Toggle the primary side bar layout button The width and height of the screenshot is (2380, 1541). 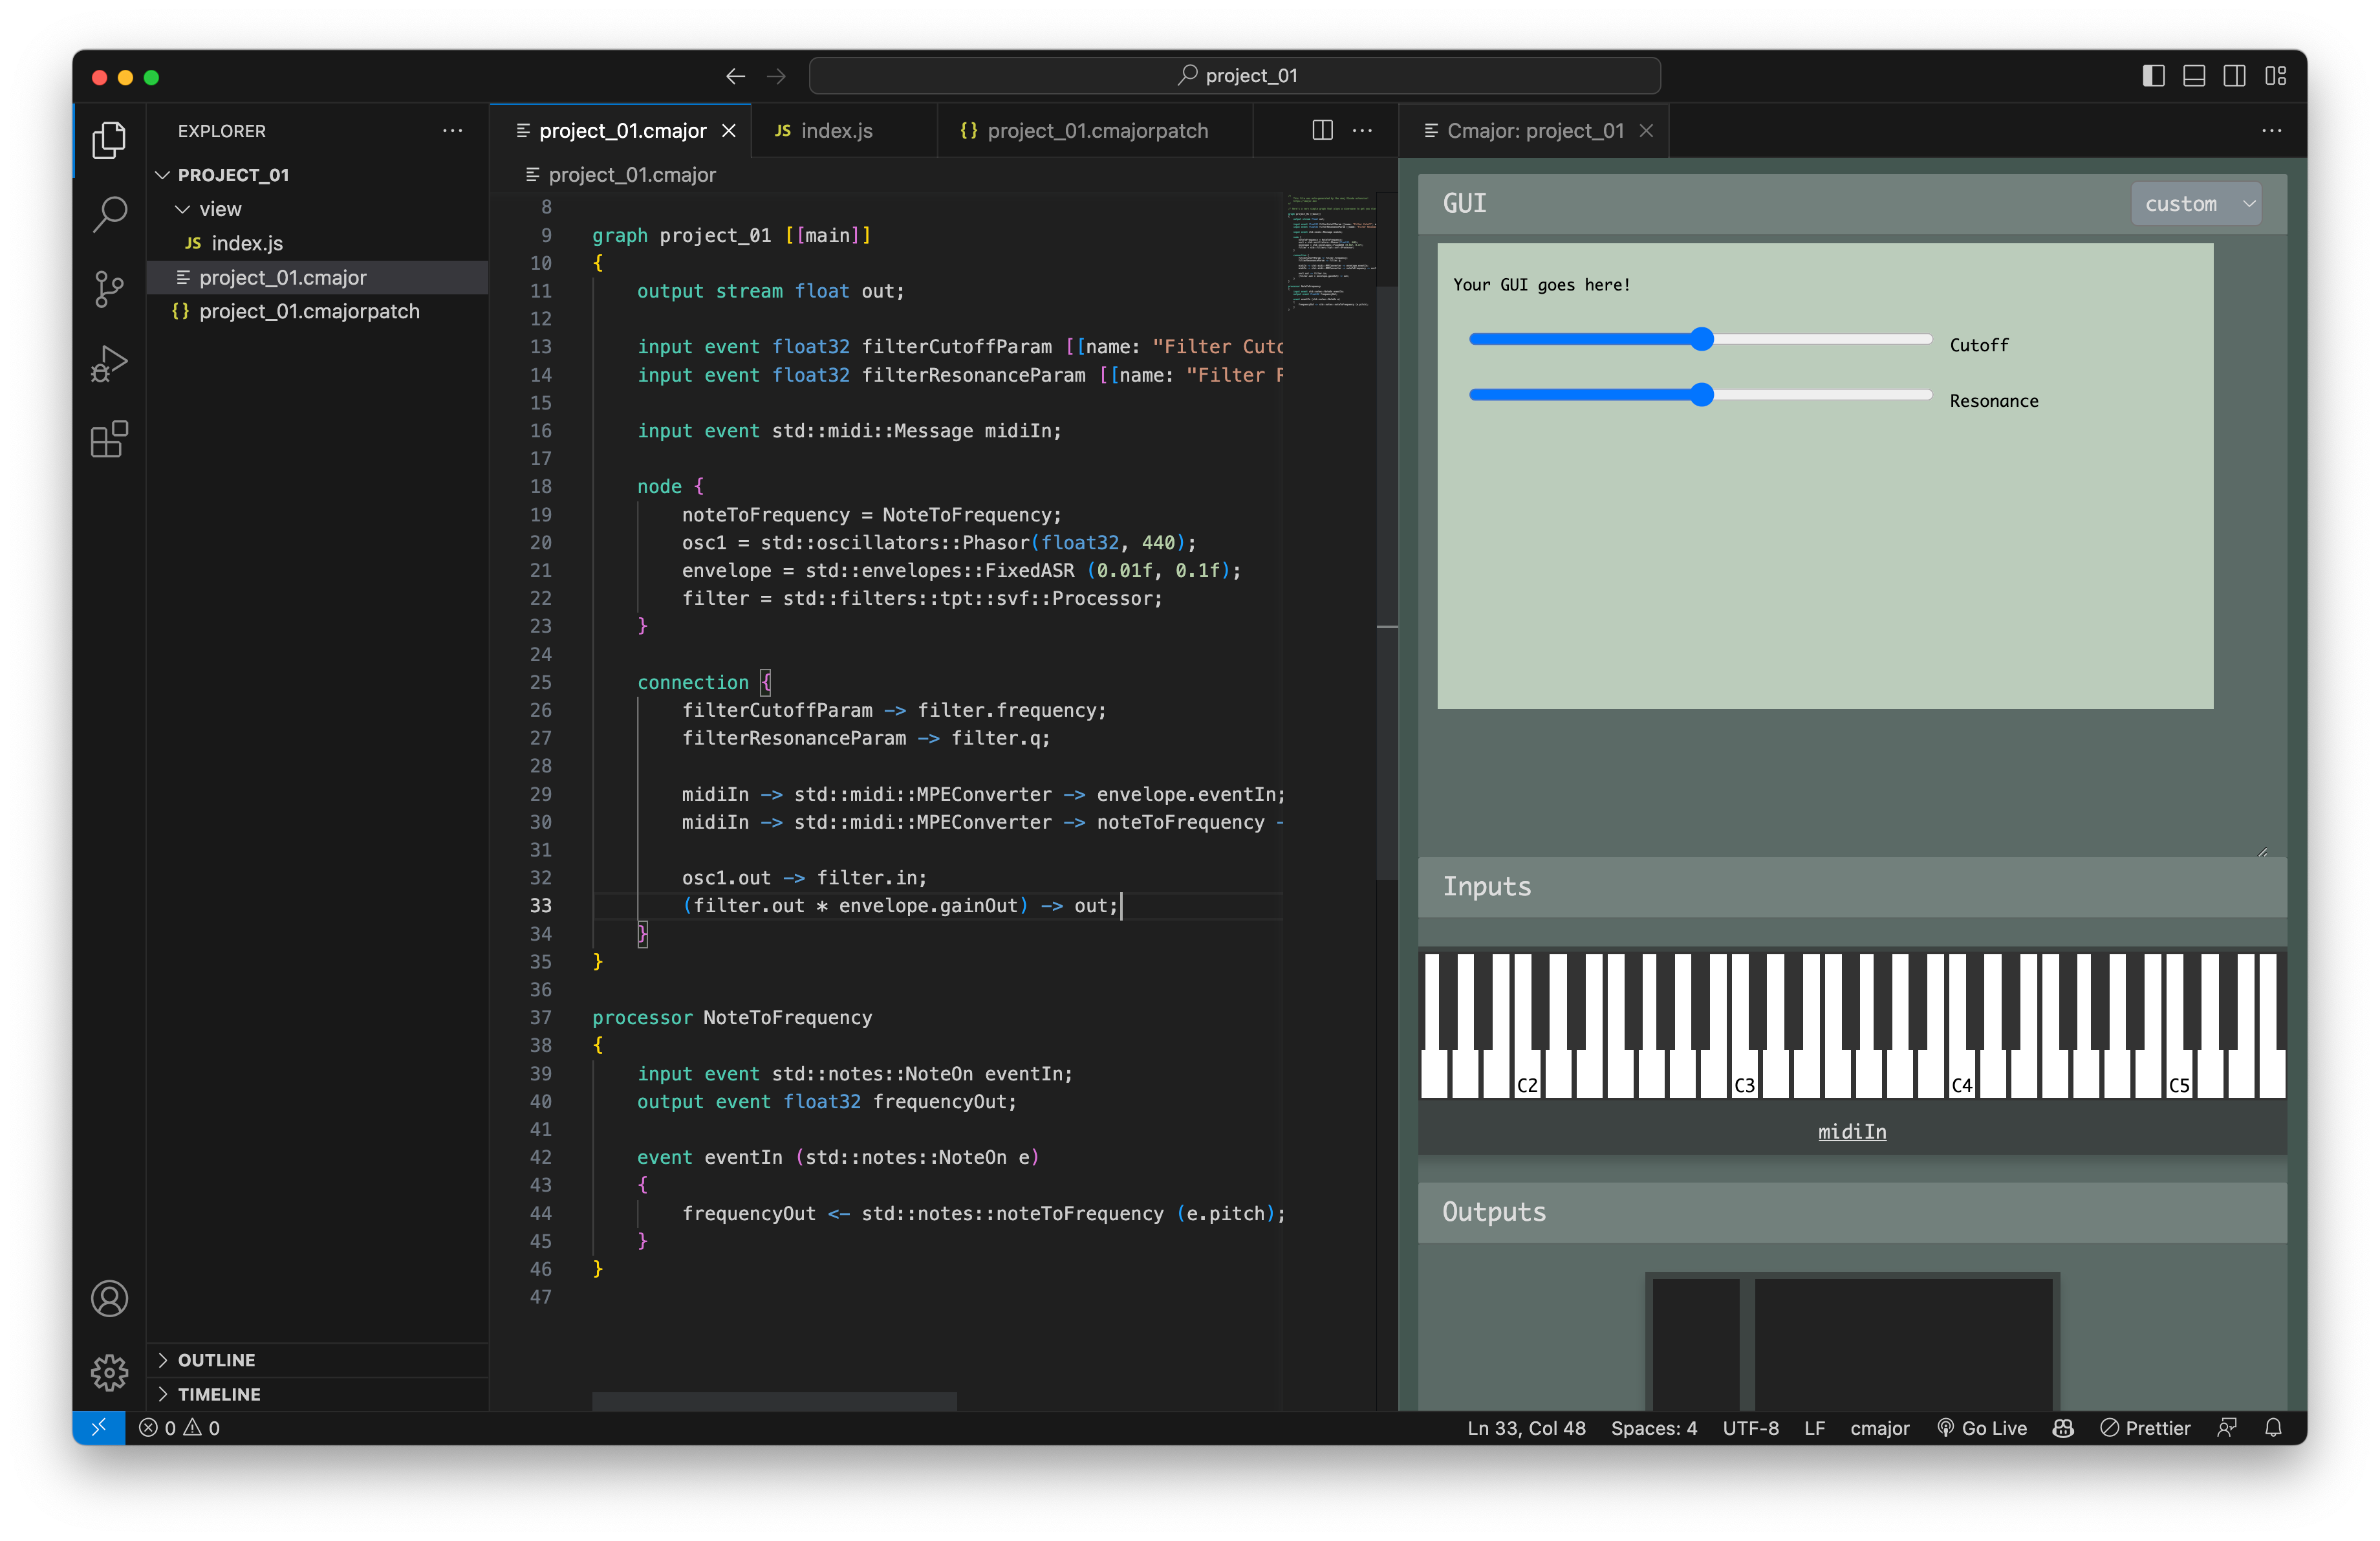[x=2153, y=76]
